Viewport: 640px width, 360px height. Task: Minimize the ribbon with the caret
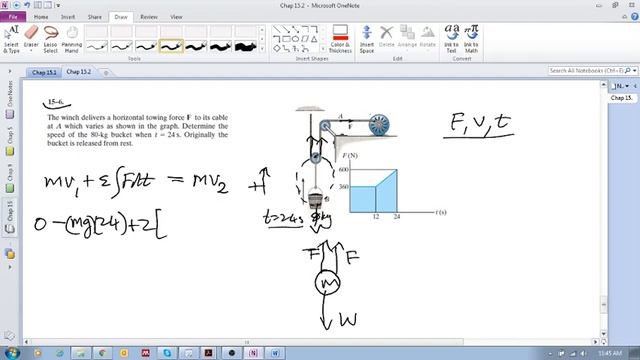click(x=624, y=17)
